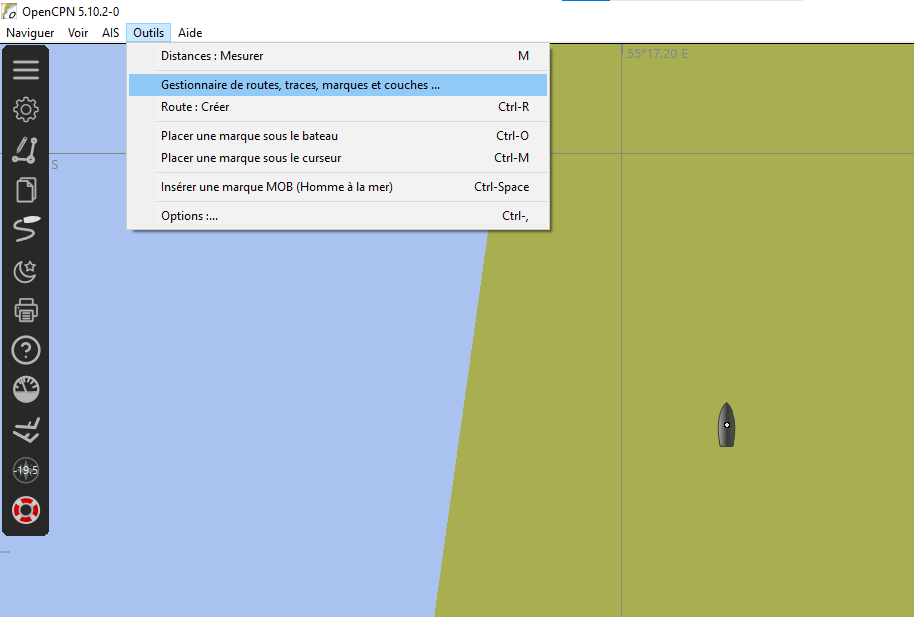Viewport: 914px width, 617px height.
Task: Open help using the question mark icon
Action: [26, 350]
